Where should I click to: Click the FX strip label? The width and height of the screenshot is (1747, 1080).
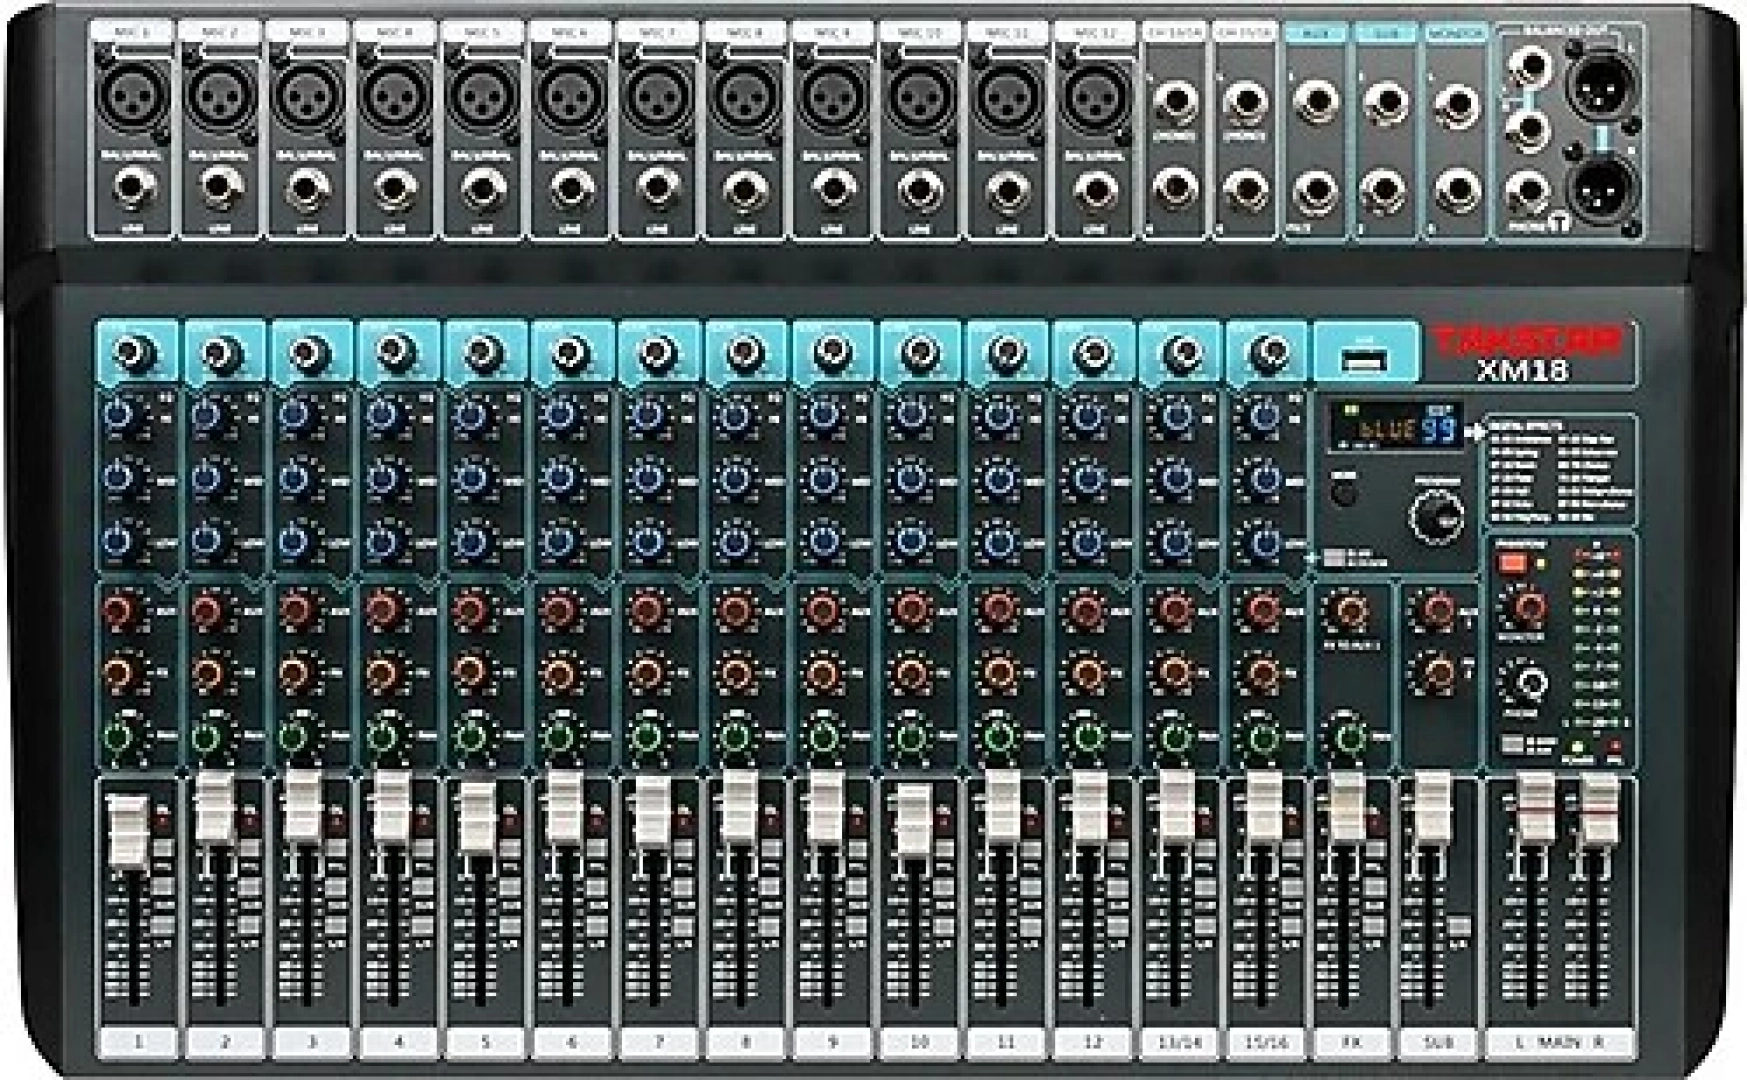click(1351, 1042)
